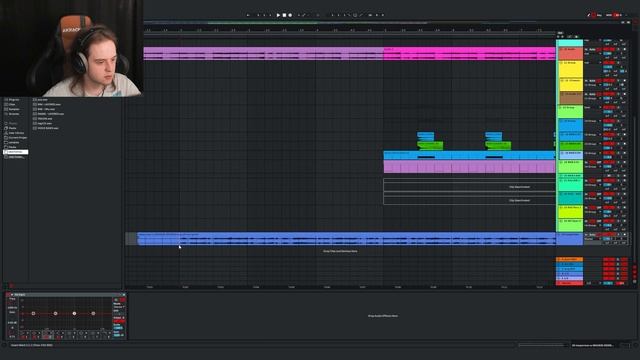Click the Drop Files and Devices Here area
Image resolution: width=640 pixels, height=360 pixels.
[340, 251]
